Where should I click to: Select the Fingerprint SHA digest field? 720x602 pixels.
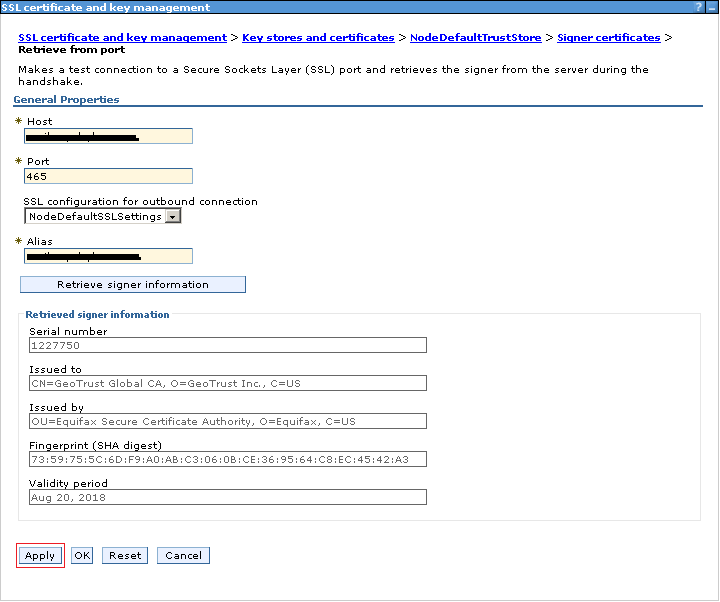coord(227,459)
